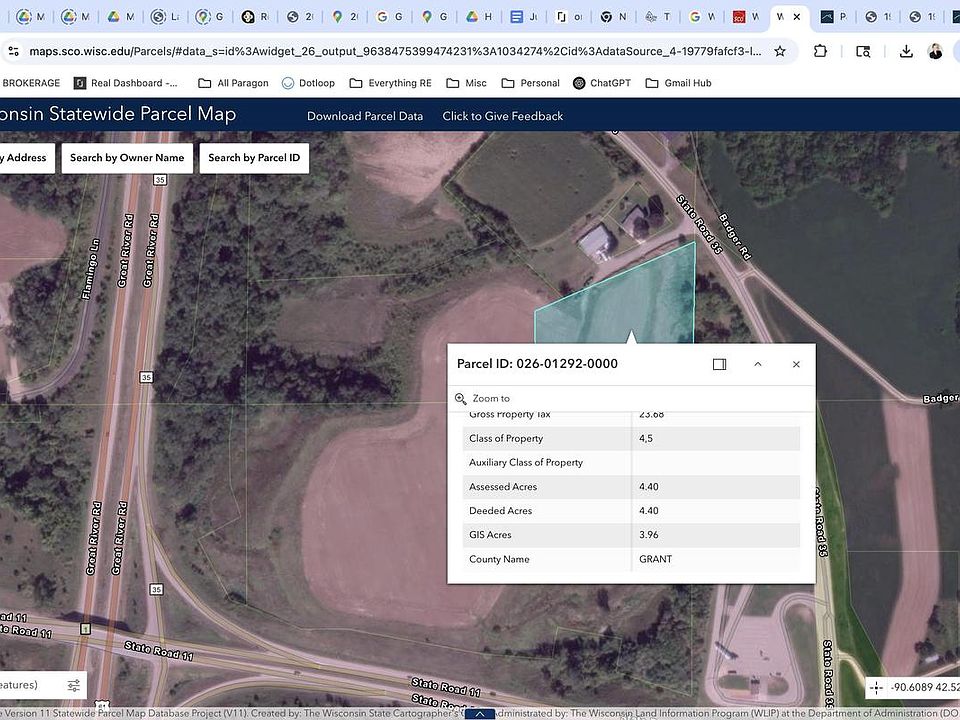Open Search by Owner Name

(127, 158)
